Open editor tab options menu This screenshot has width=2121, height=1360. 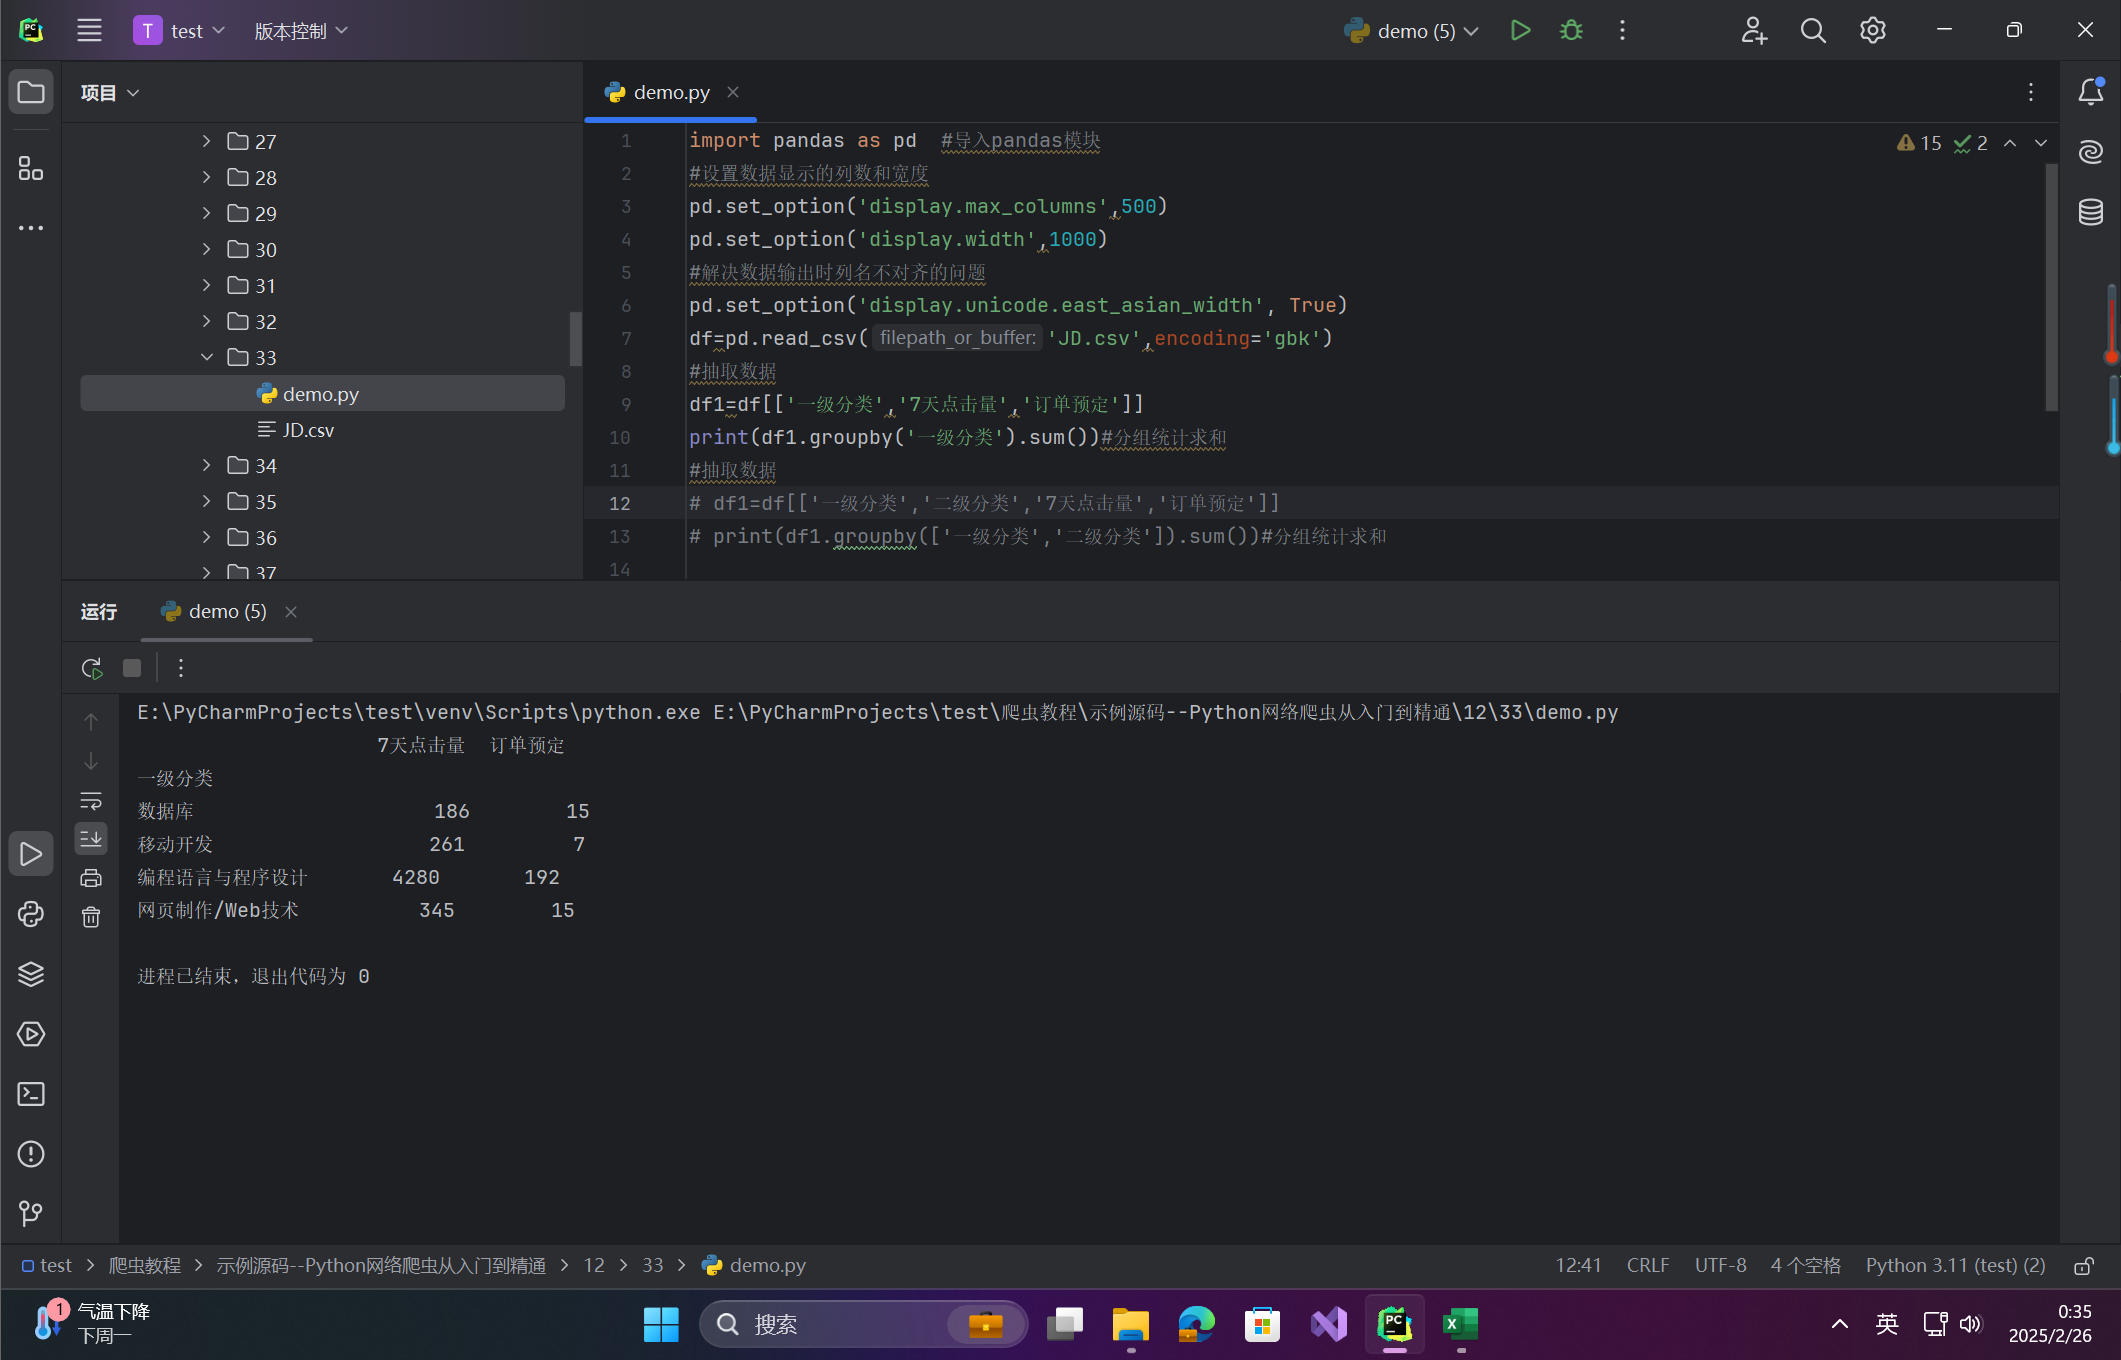tap(2030, 92)
